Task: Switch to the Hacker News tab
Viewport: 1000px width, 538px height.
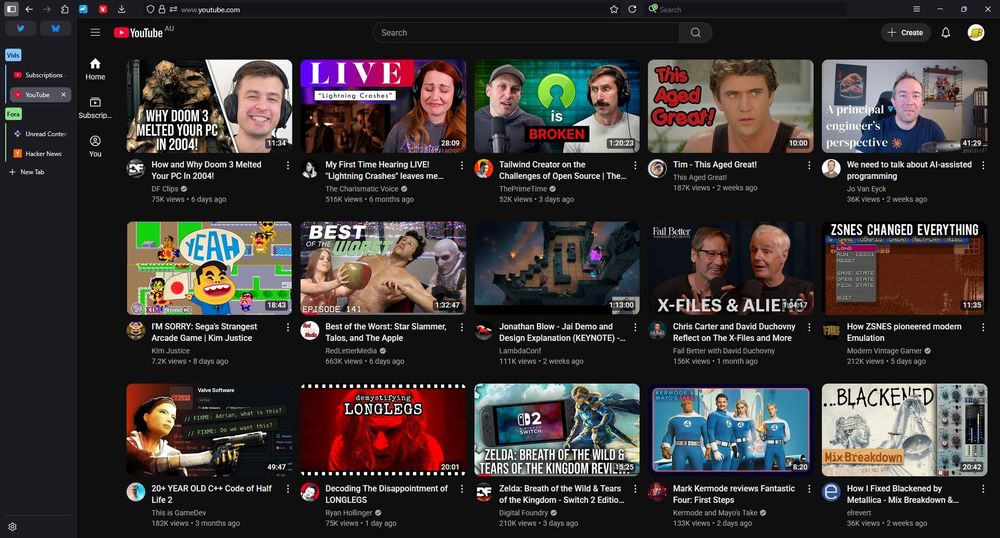Action: click(40, 154)
